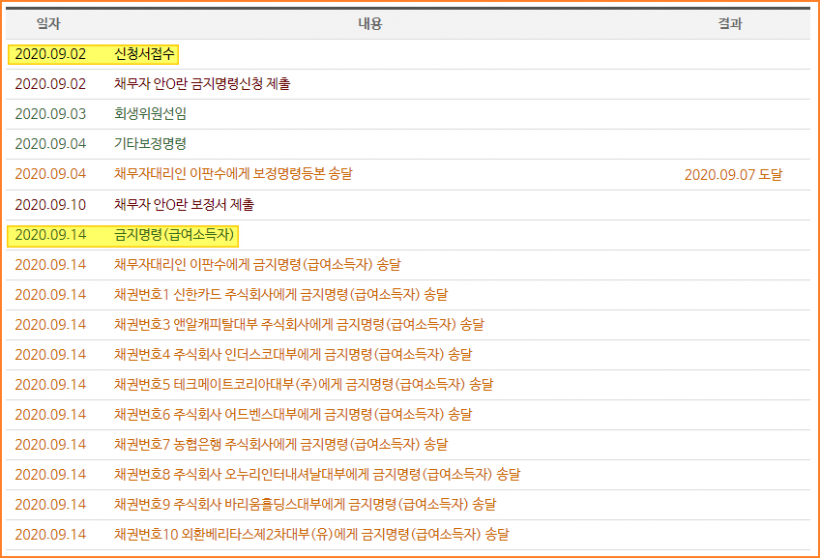Image resolution: width=820 pixels, height=558 pixels.
Task: Select the 회생위원선임 entry
Action: pos(150,113)
